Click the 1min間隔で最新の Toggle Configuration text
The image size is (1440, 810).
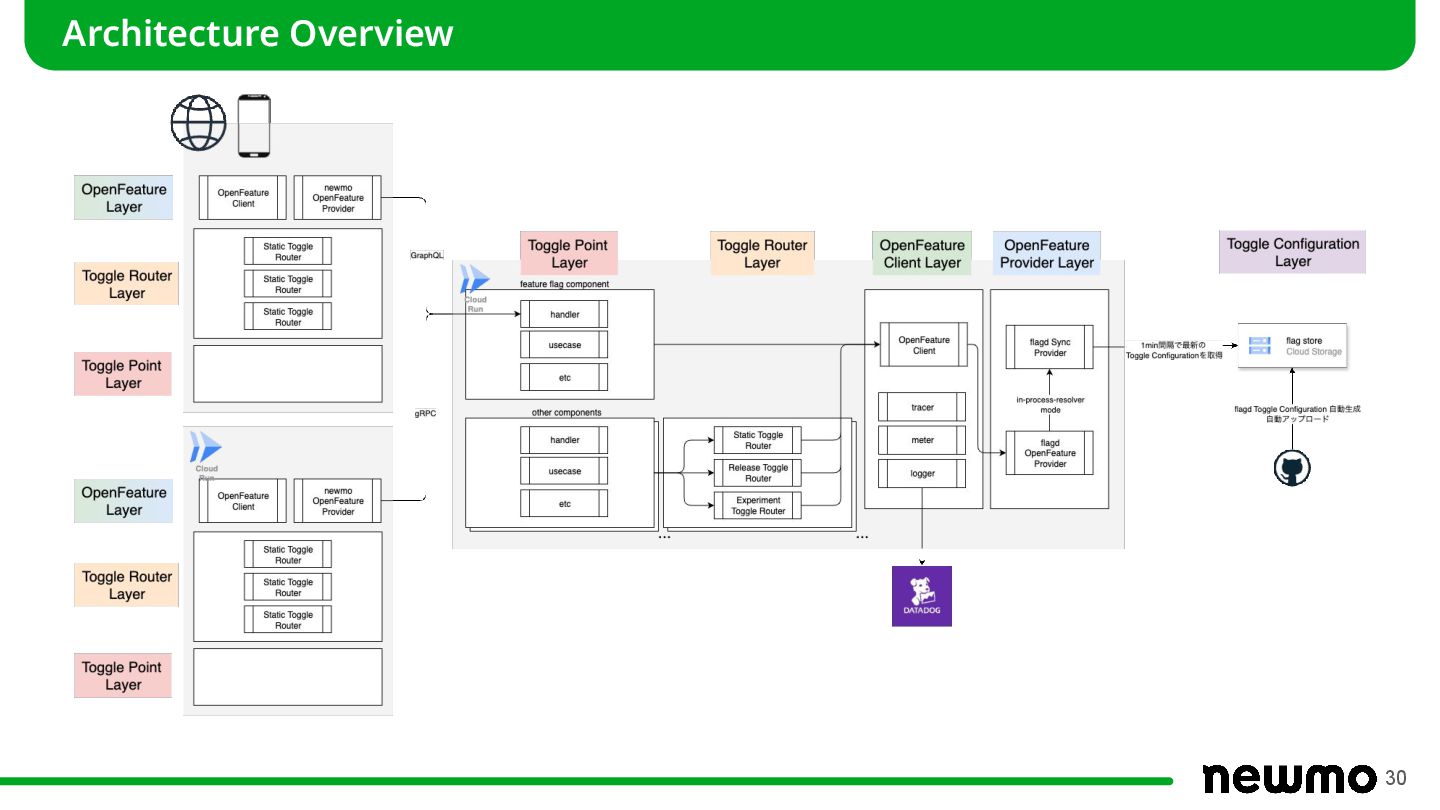pyautogui.click(x=1174, y=350)
